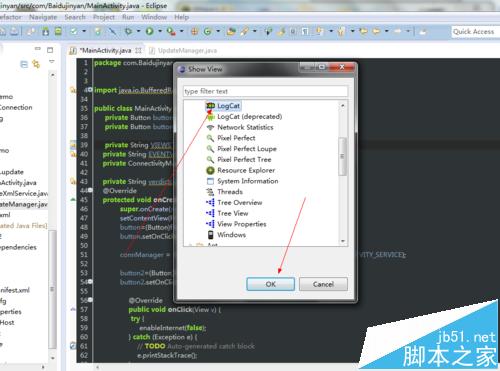
Task: Click the Show View list scroll-up arrow
Action: point(343,105)
